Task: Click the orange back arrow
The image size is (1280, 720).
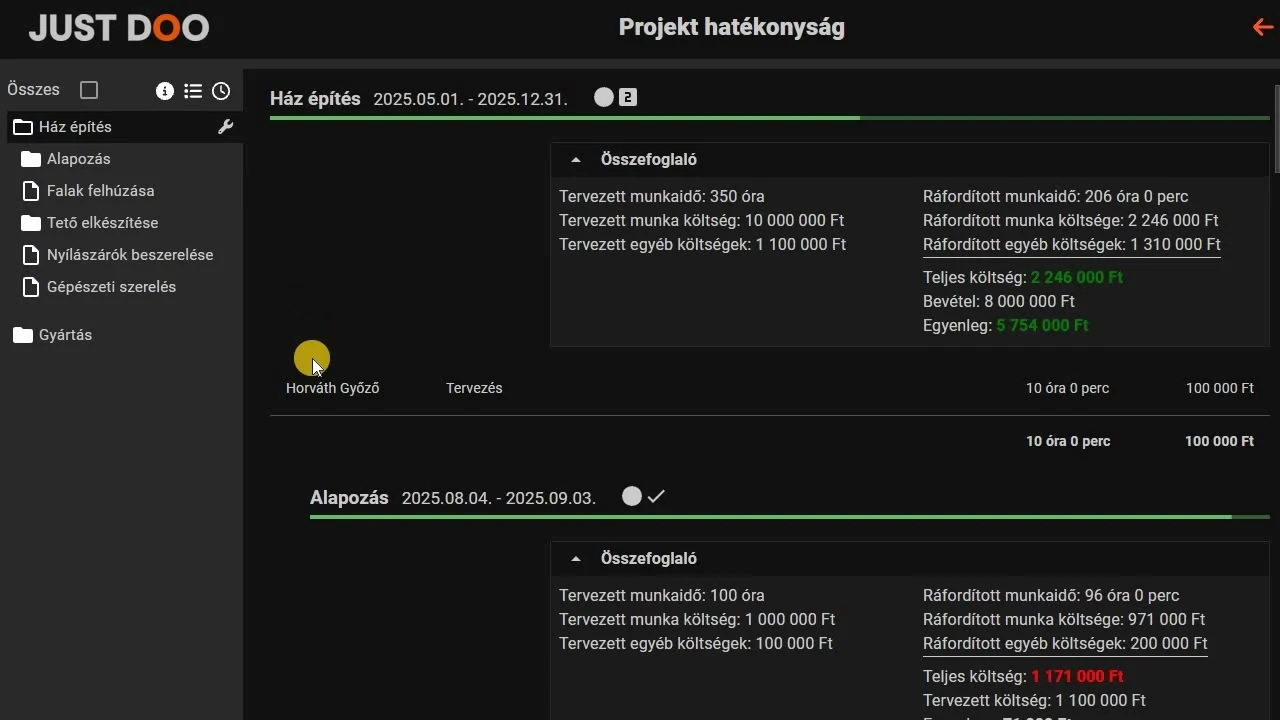Action: point(1263,27)
